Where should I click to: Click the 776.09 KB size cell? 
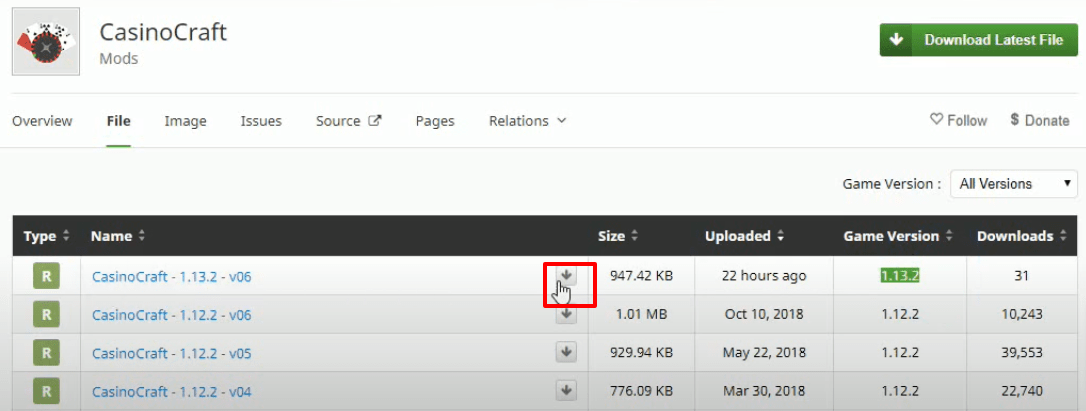tap(641, 391)
